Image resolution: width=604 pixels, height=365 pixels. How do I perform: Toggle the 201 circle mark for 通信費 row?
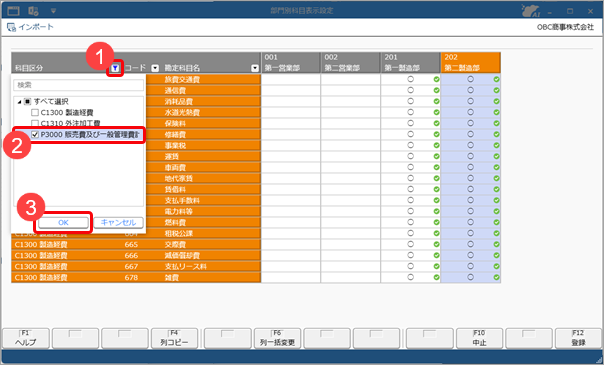(x=411, y=90)
